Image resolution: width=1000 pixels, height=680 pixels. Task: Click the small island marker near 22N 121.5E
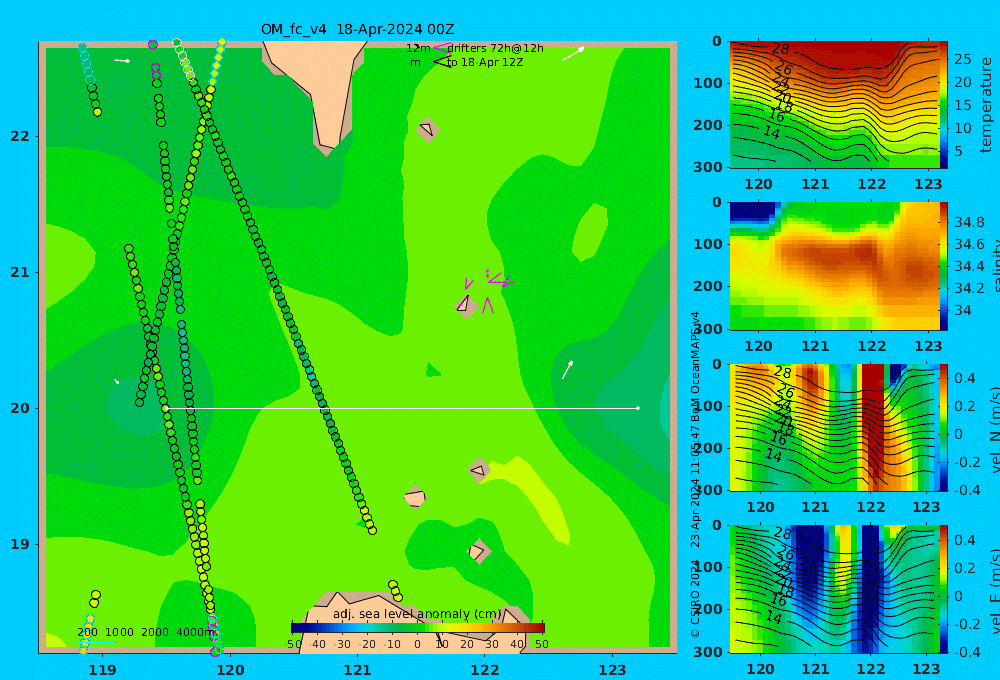pyautogui.click(x=428, y=130)
